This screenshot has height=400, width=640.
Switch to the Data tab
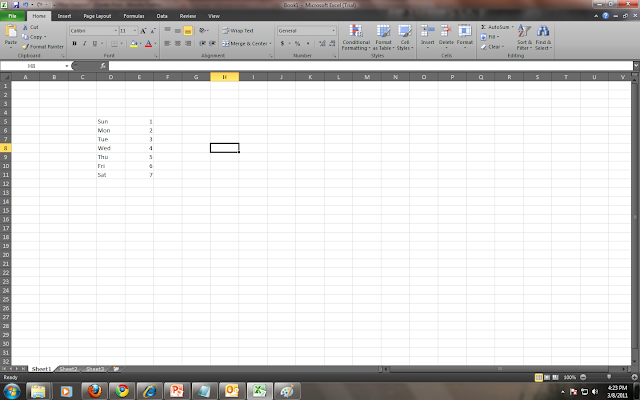coord(162,16)
